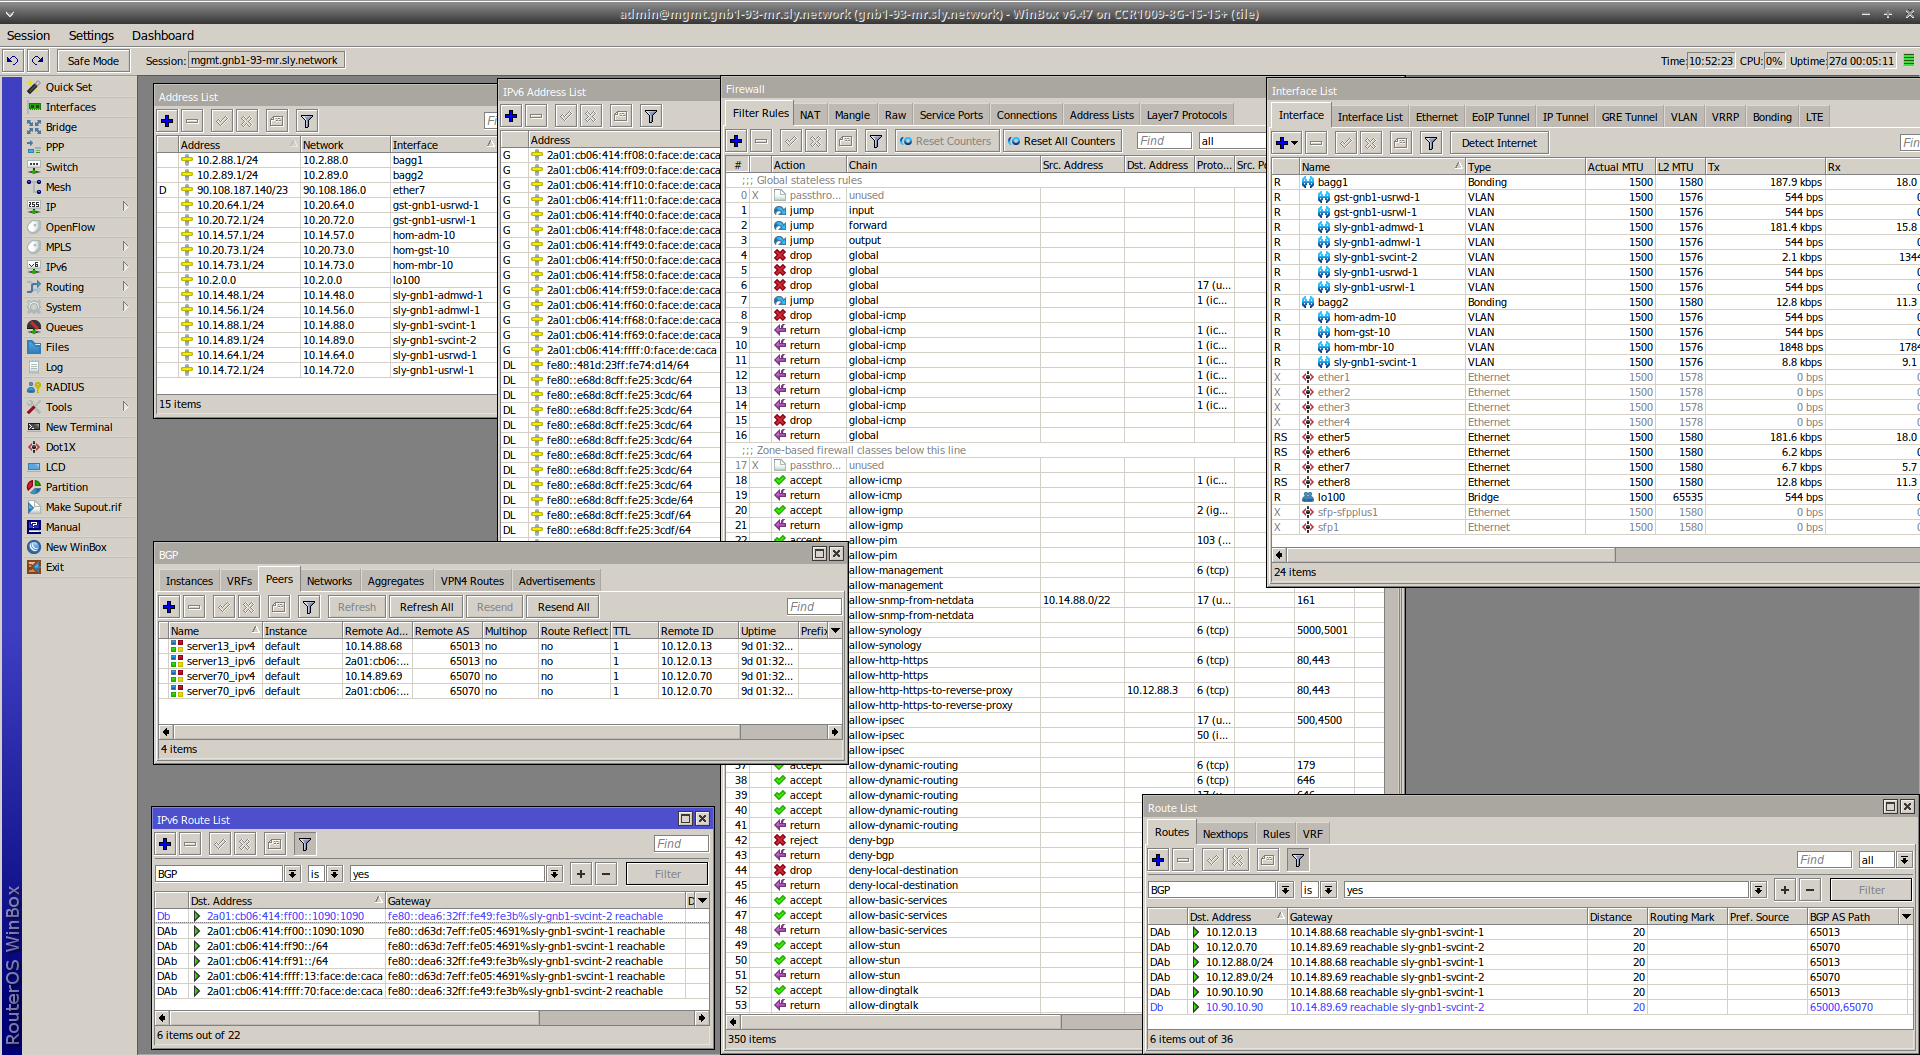This screenshot has width=1920, height=1055.
Task: Open columns dropdown in BGP Peers table
Action: coord(835,631)
